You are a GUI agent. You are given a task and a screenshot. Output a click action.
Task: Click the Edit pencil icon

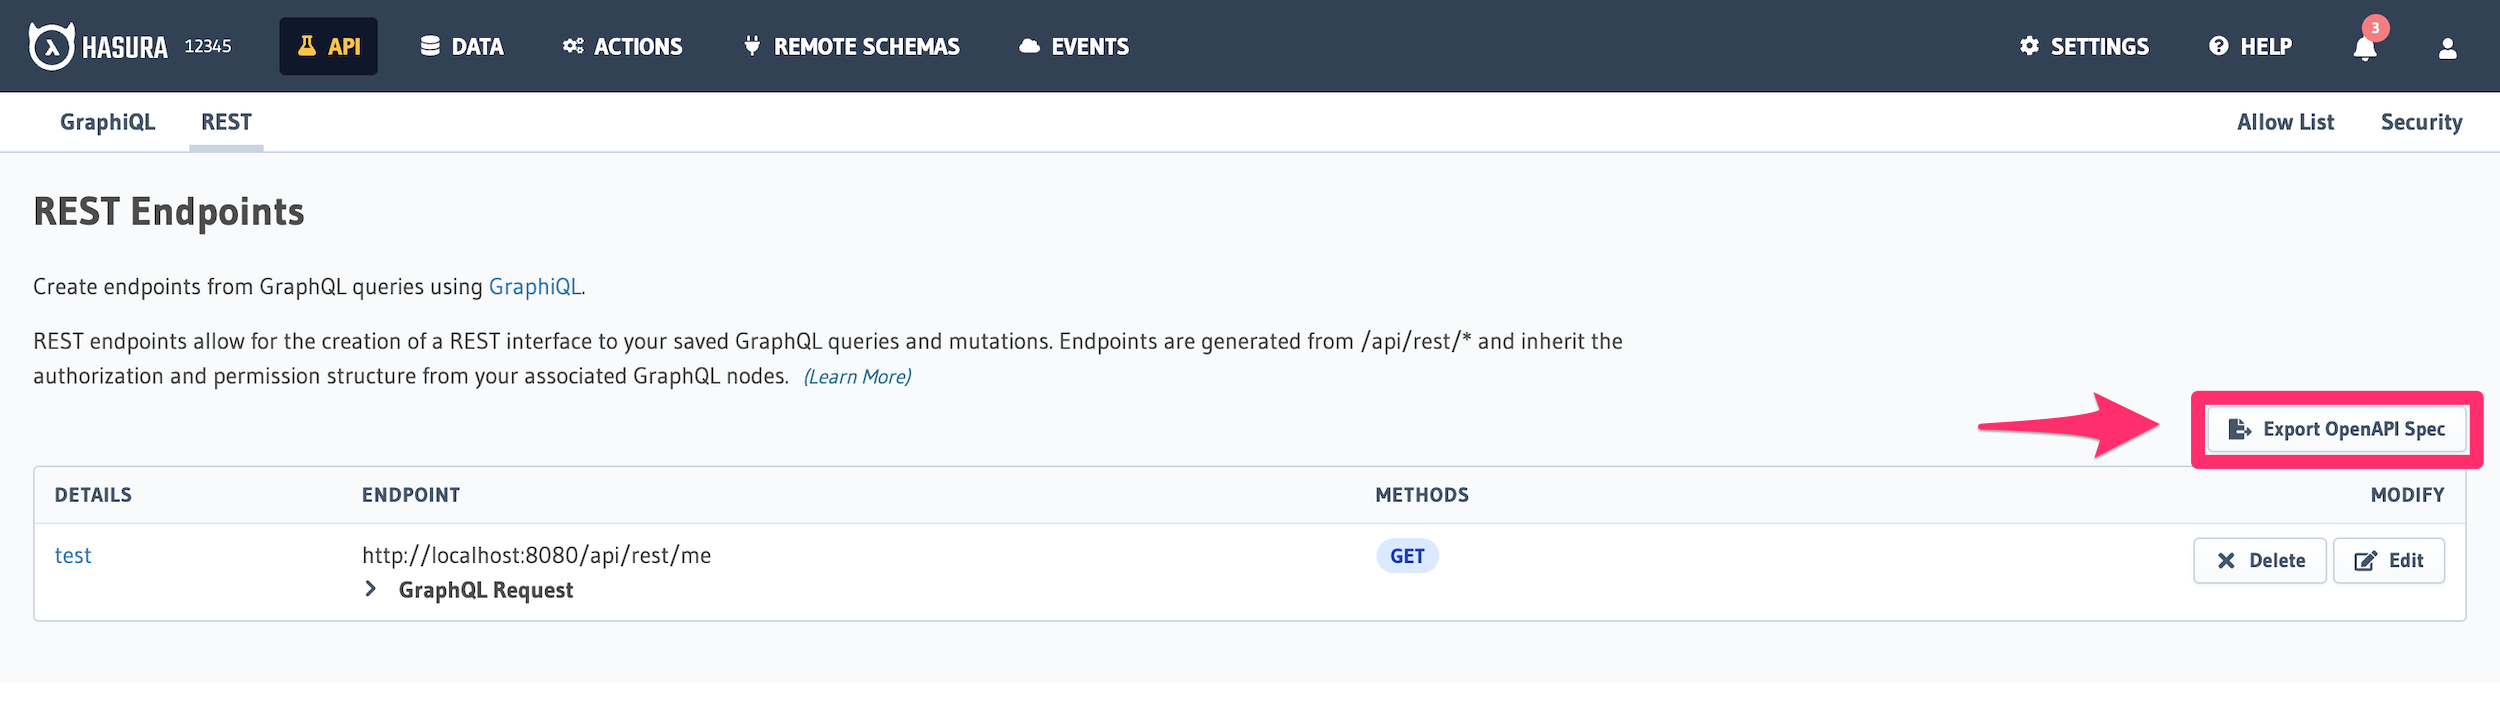click(2364, 560)
